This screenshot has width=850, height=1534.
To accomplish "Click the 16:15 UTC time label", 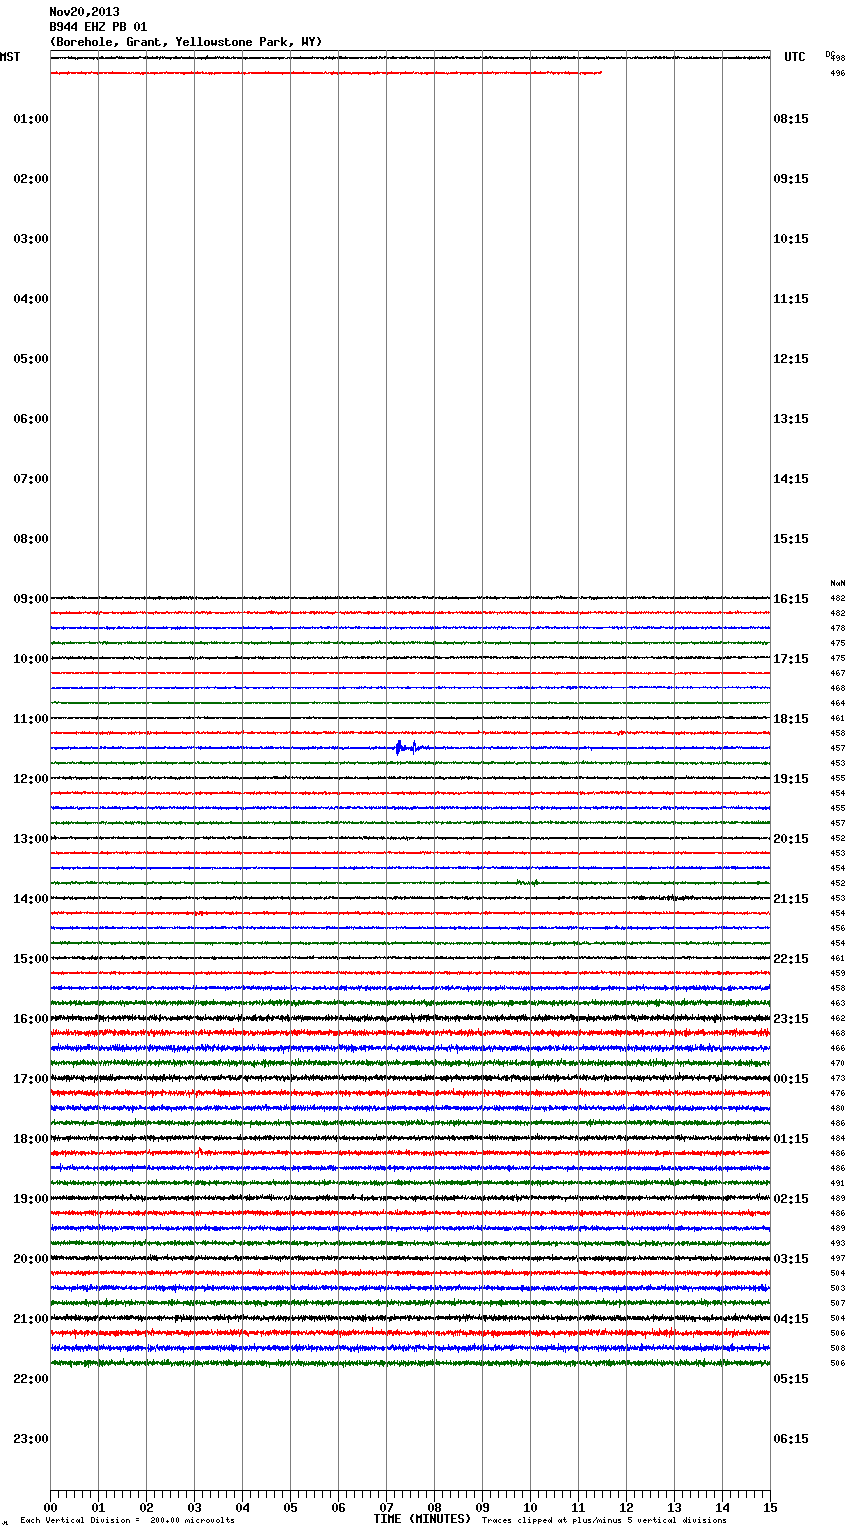I will (791, 599).
